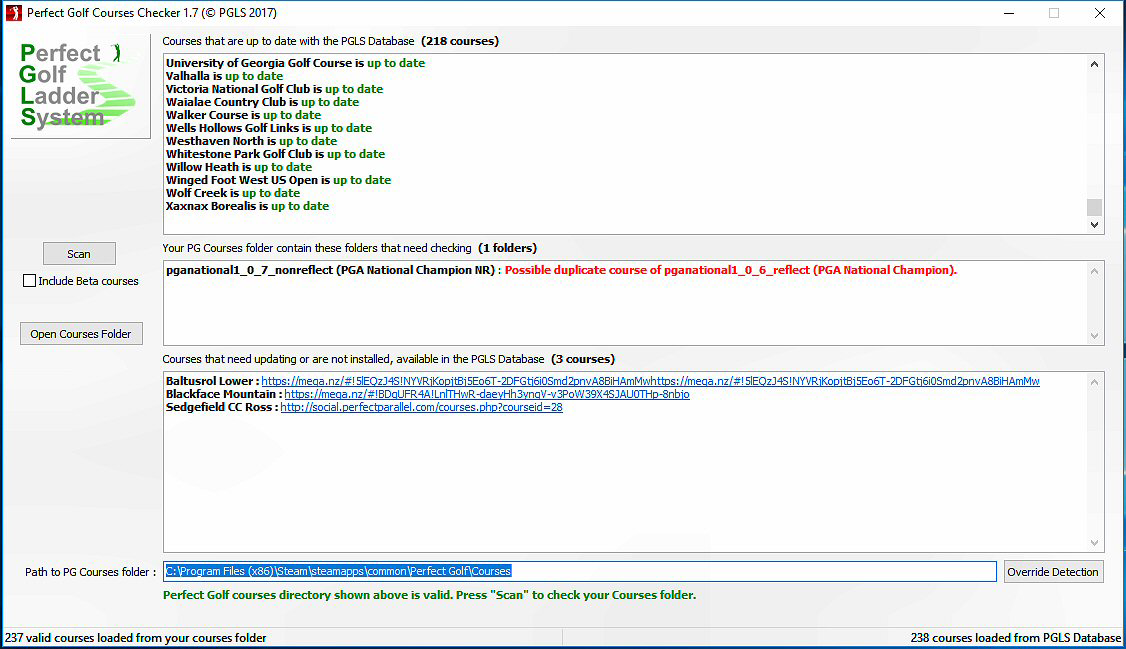Maximize the Perfect Golf Courses Checker window
Screen dimensions: 1126x649
(1053, 13)
